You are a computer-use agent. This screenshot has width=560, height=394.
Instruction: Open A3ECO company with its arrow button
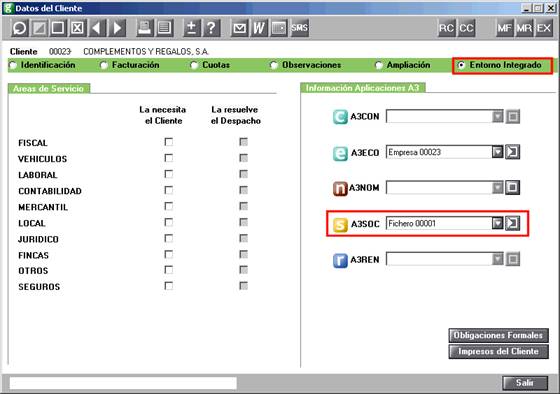(512, 152)
